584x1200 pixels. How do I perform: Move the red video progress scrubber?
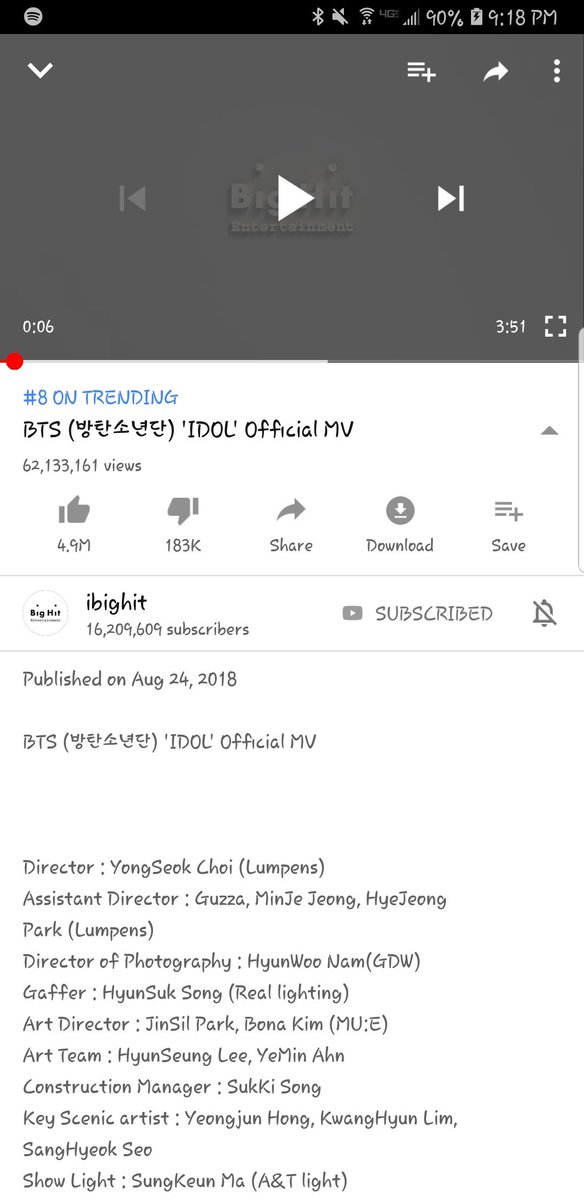(x=14, y=361)
